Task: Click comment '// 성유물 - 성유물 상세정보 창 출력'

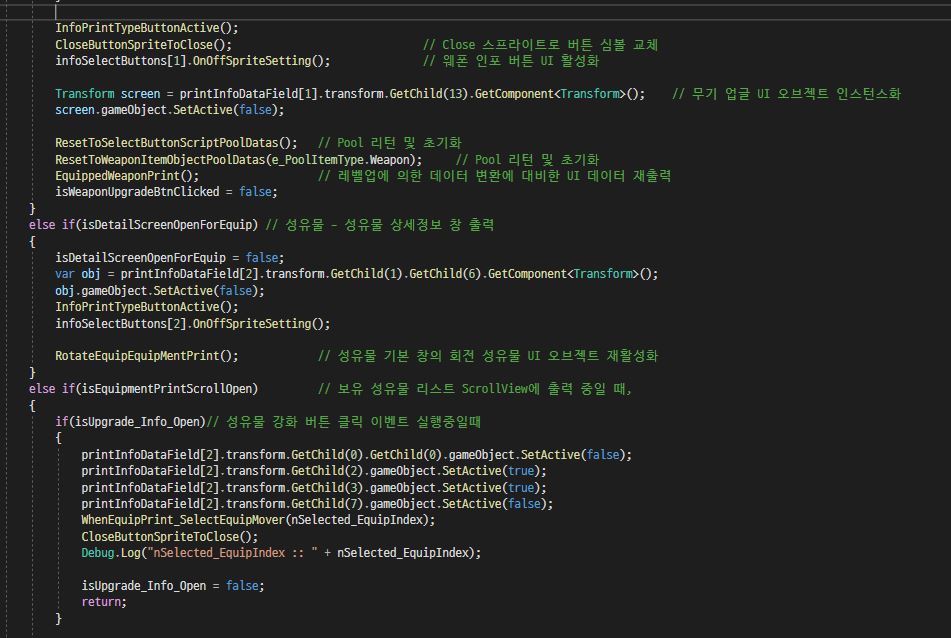Action: coord(380,225)
